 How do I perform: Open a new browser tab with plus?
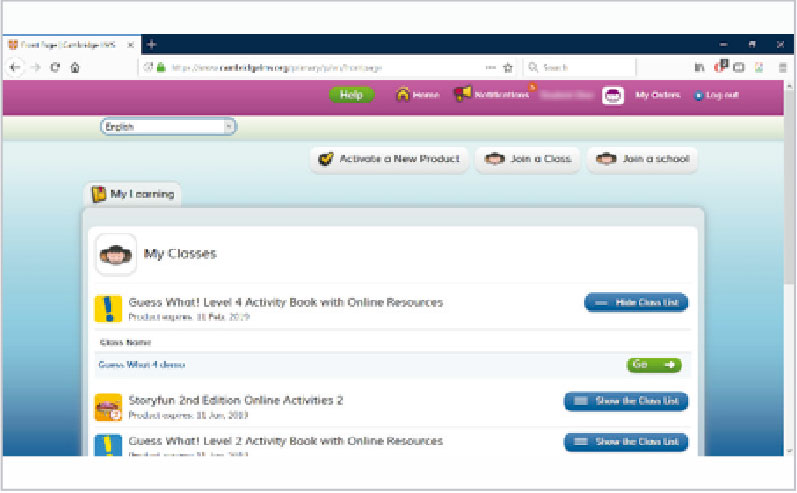click(151, 45)
